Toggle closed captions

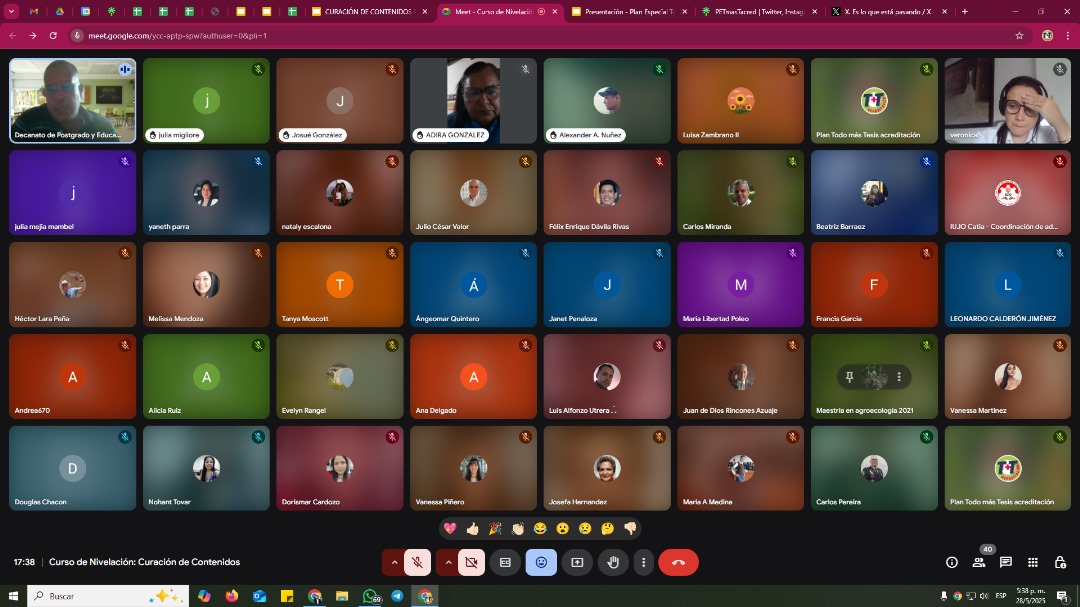coord(506,562)
